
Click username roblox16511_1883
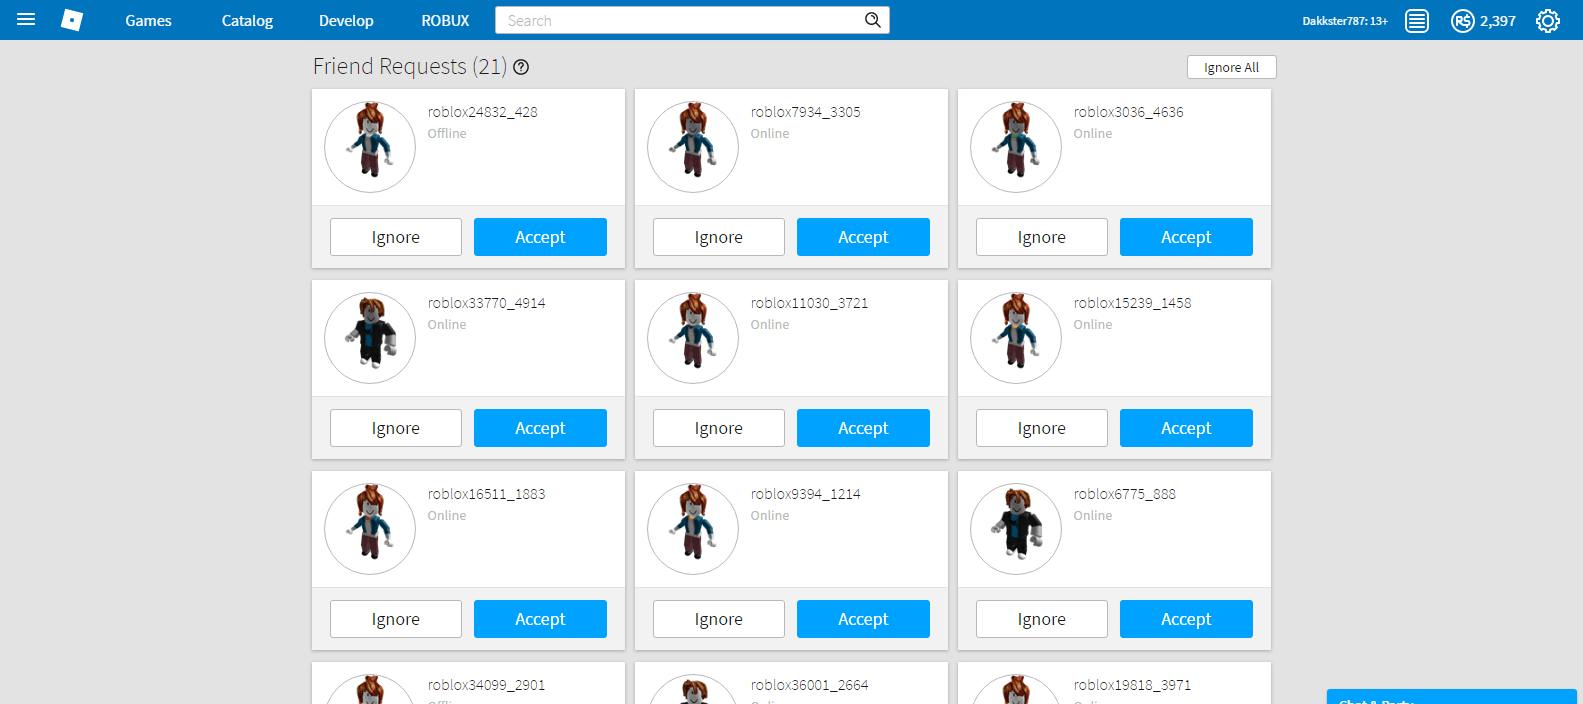pos(487,494)
